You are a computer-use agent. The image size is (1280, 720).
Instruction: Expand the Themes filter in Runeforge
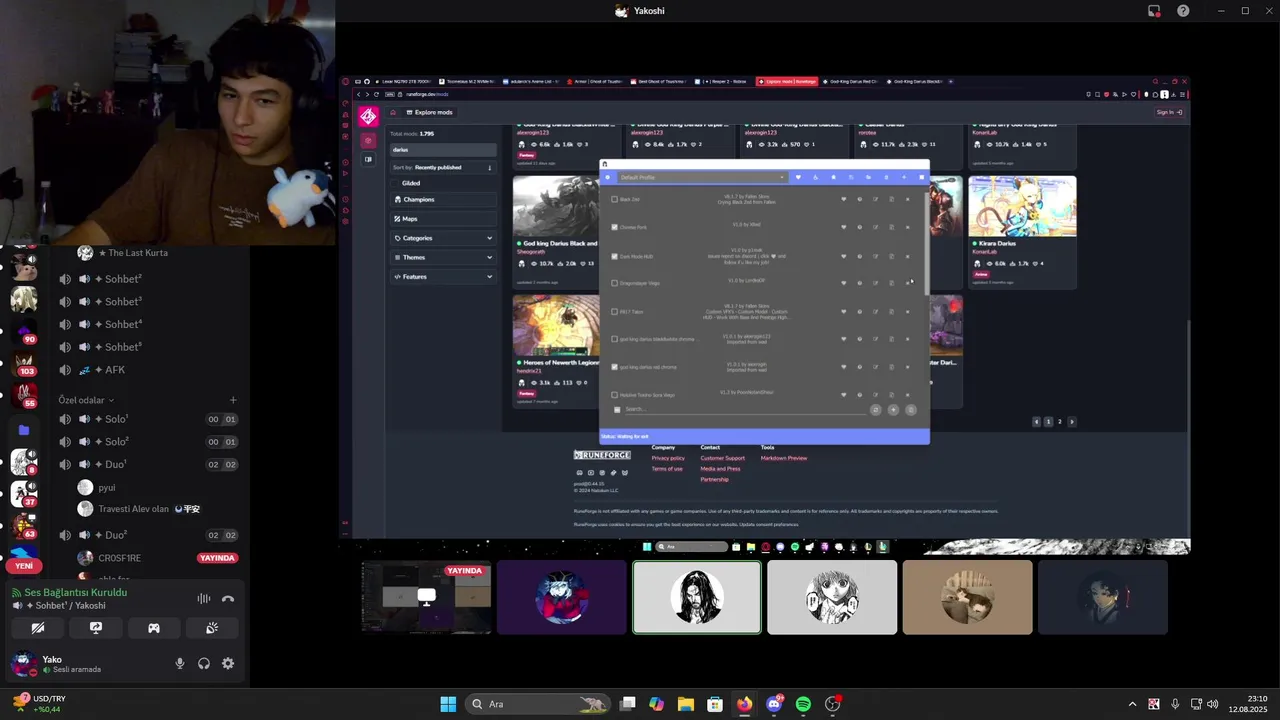443,257
